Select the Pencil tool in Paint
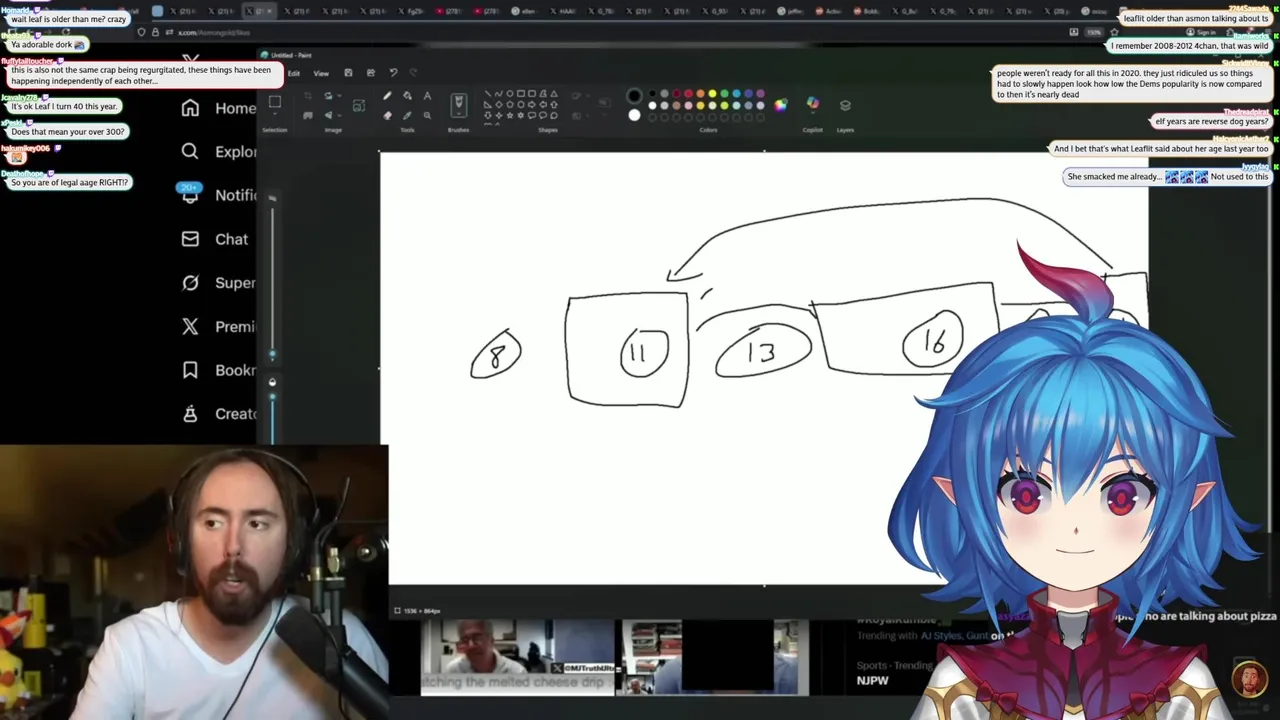1280x720 pixels. click(387, 96)
